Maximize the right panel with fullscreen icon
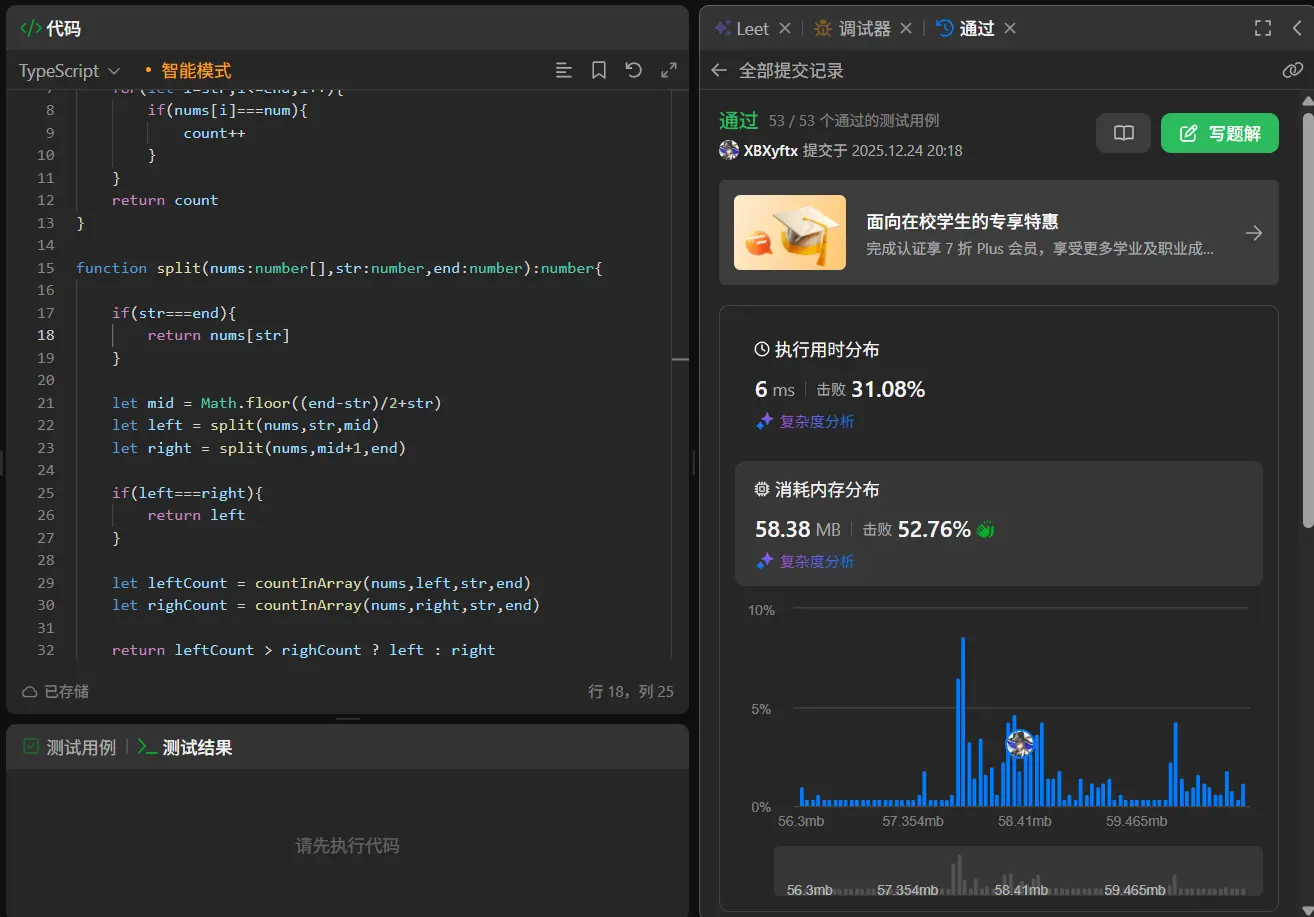This screenshot has height=917, width=1314. pyautogui.click(x=1263, y=28)
